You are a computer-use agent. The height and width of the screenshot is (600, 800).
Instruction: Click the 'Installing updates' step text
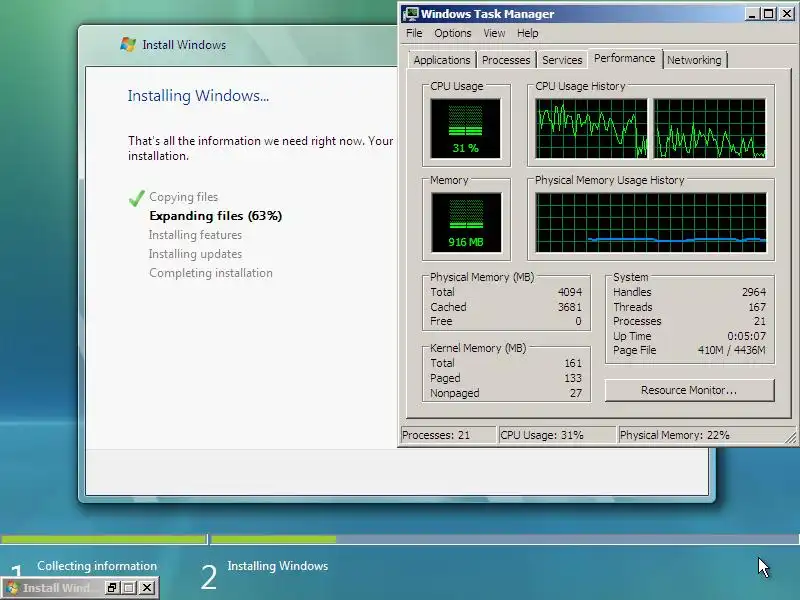click(x=195, y=254)
